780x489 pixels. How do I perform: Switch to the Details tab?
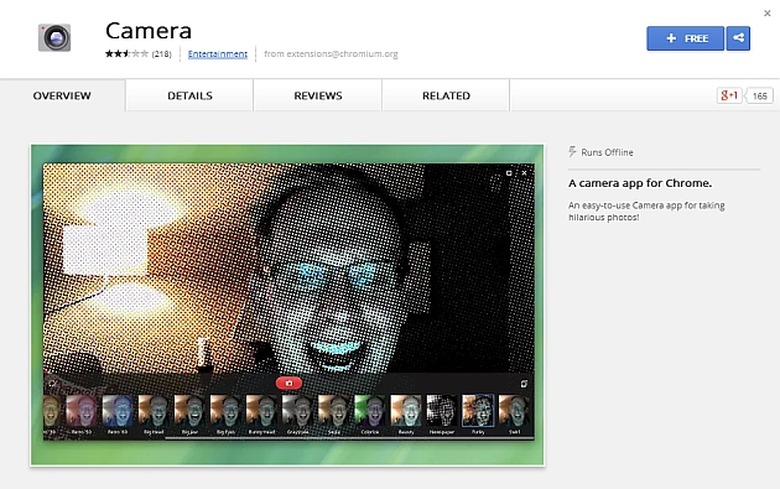point(189,96)
